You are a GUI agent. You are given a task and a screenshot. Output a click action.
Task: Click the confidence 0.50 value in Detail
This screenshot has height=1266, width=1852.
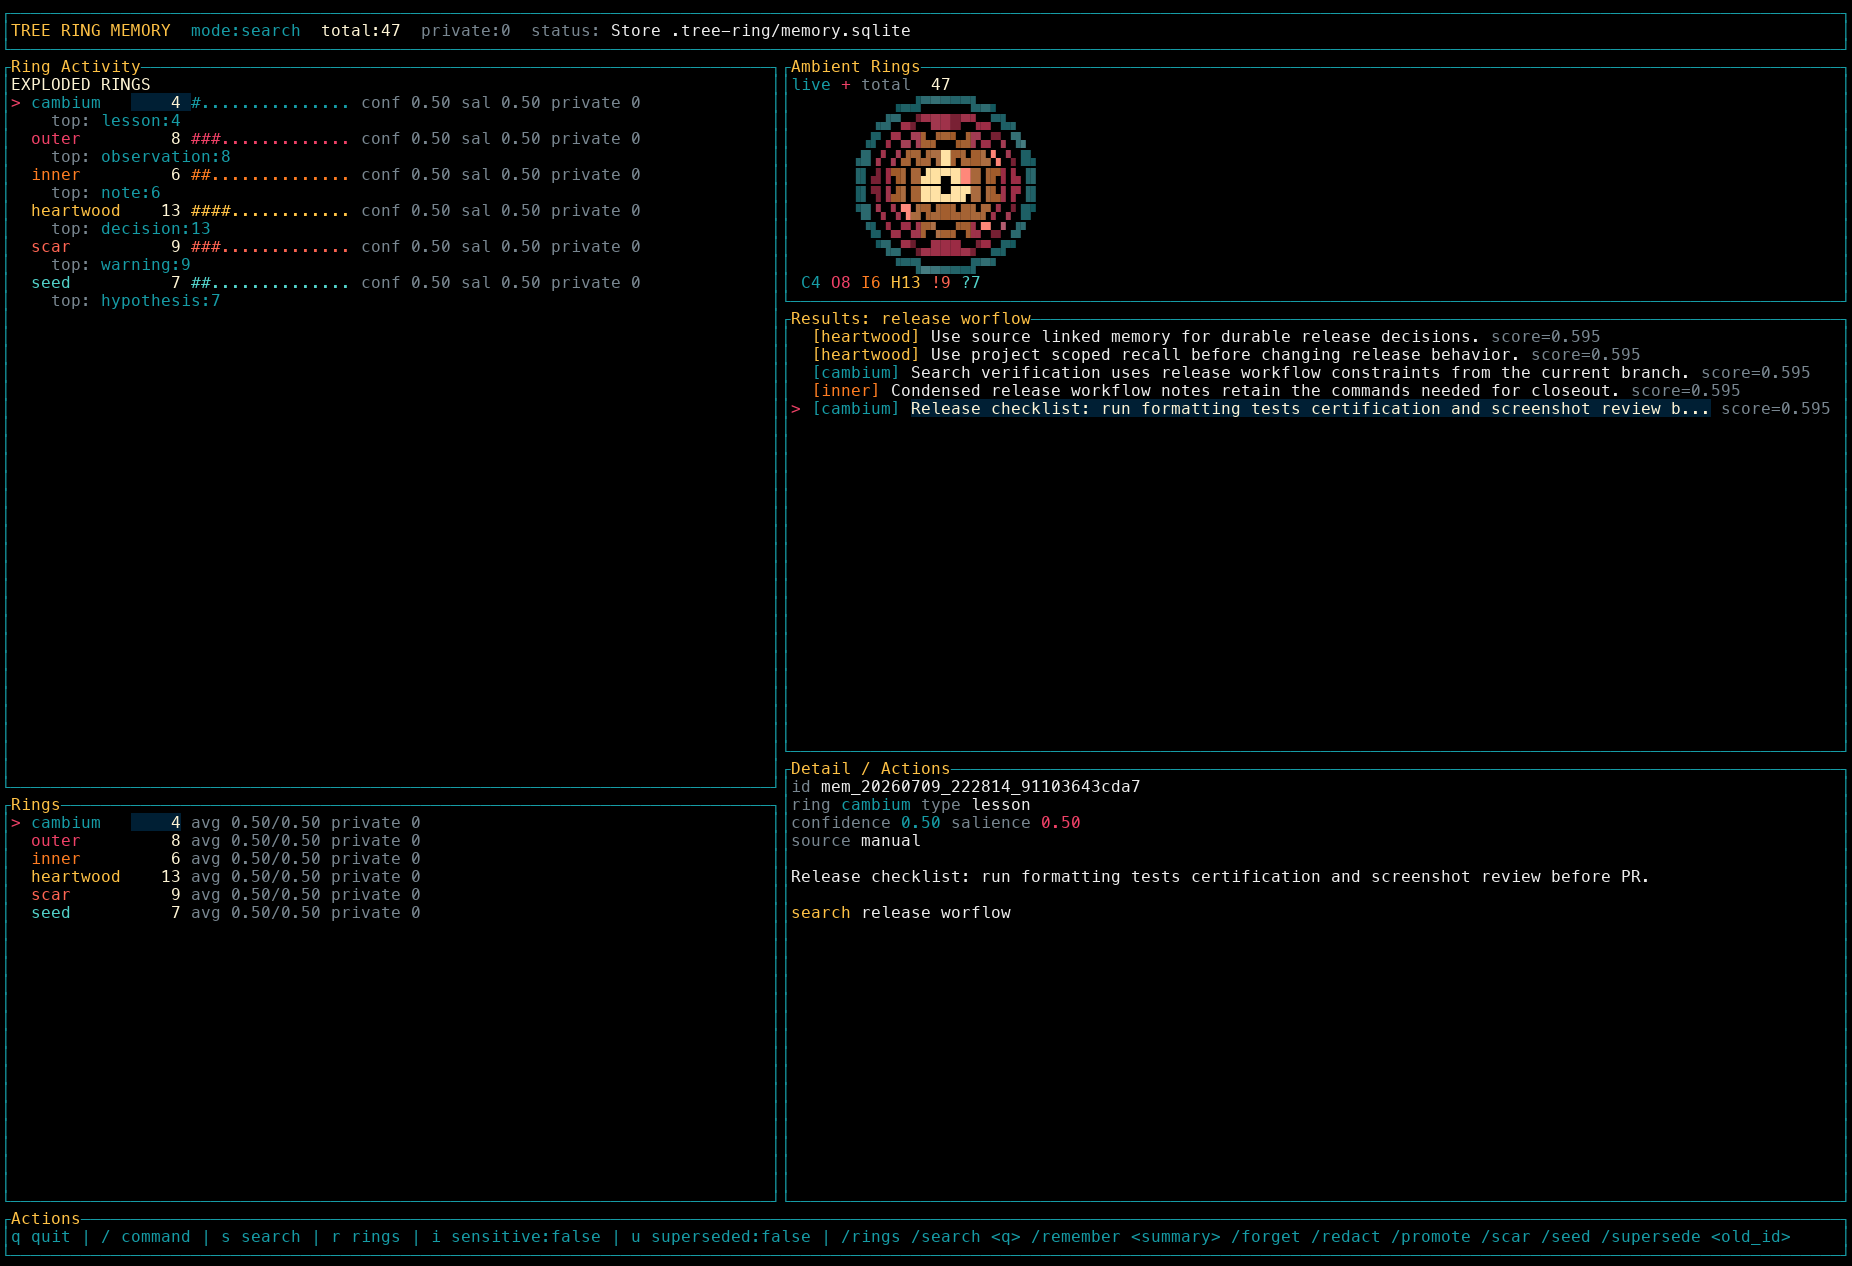(x=921, y=823)
